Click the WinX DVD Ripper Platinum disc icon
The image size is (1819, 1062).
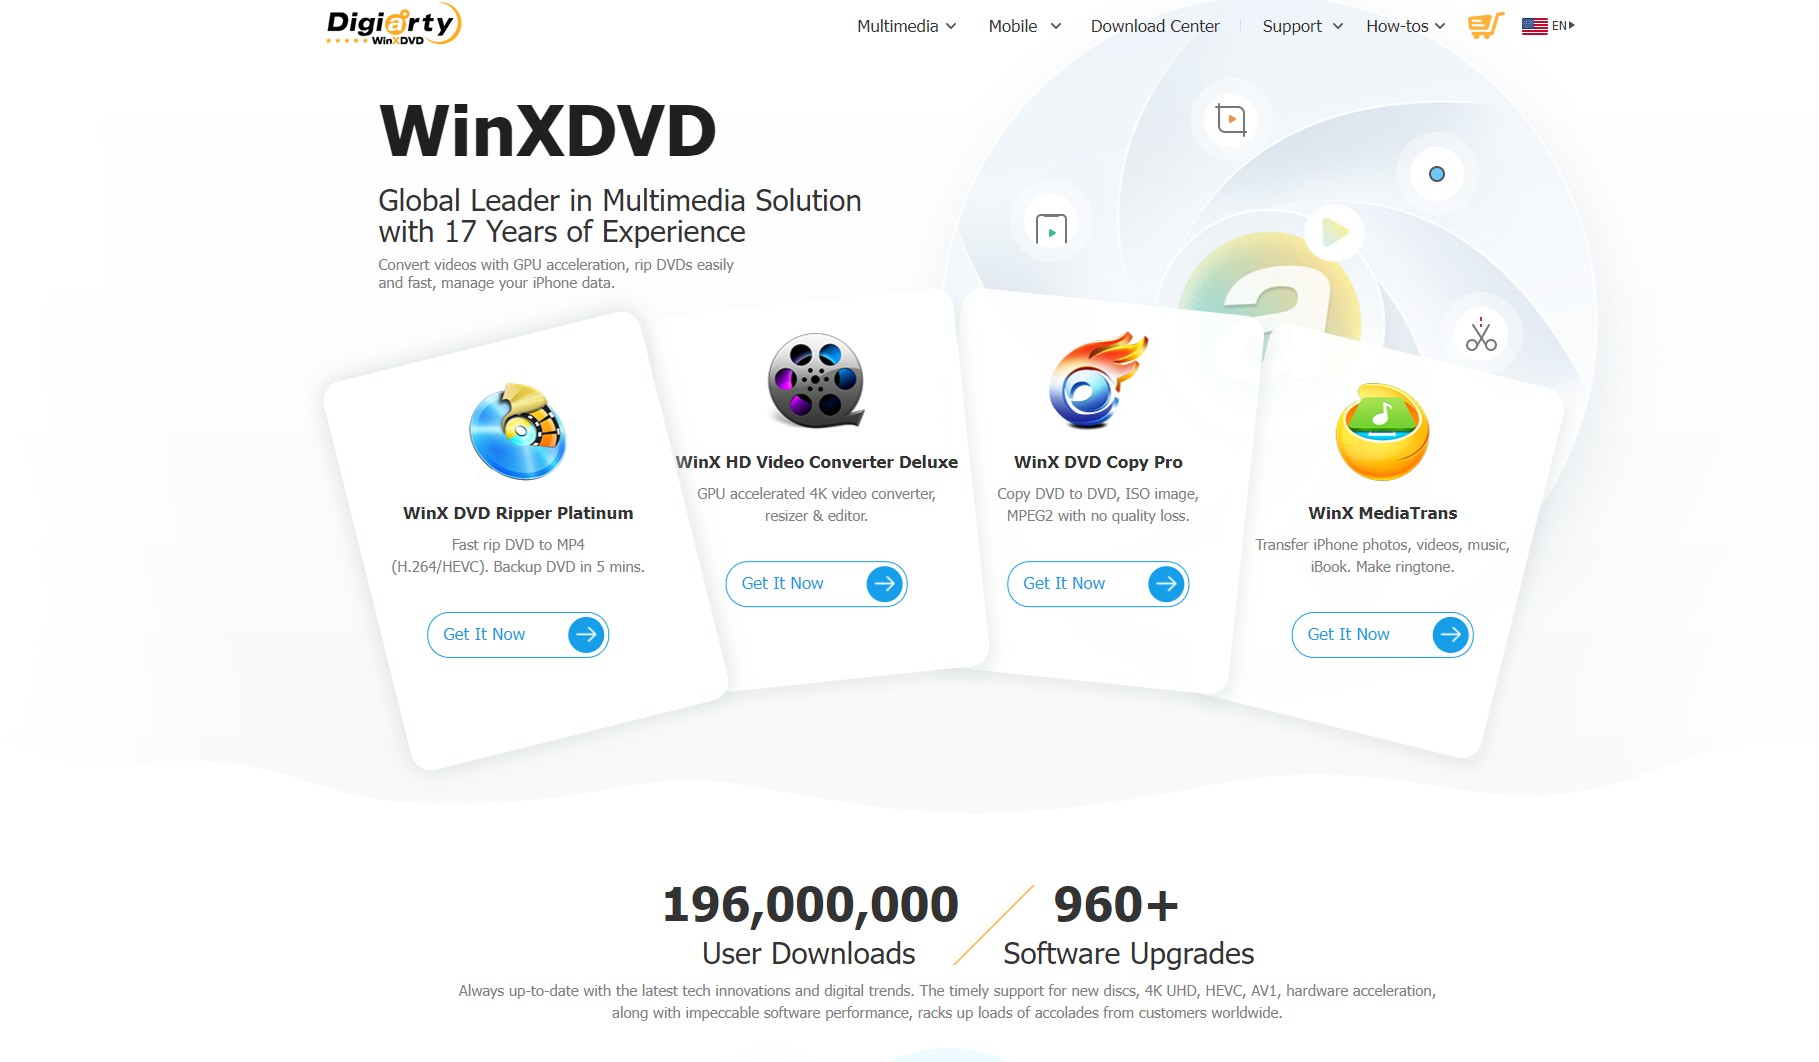(518, 431)
